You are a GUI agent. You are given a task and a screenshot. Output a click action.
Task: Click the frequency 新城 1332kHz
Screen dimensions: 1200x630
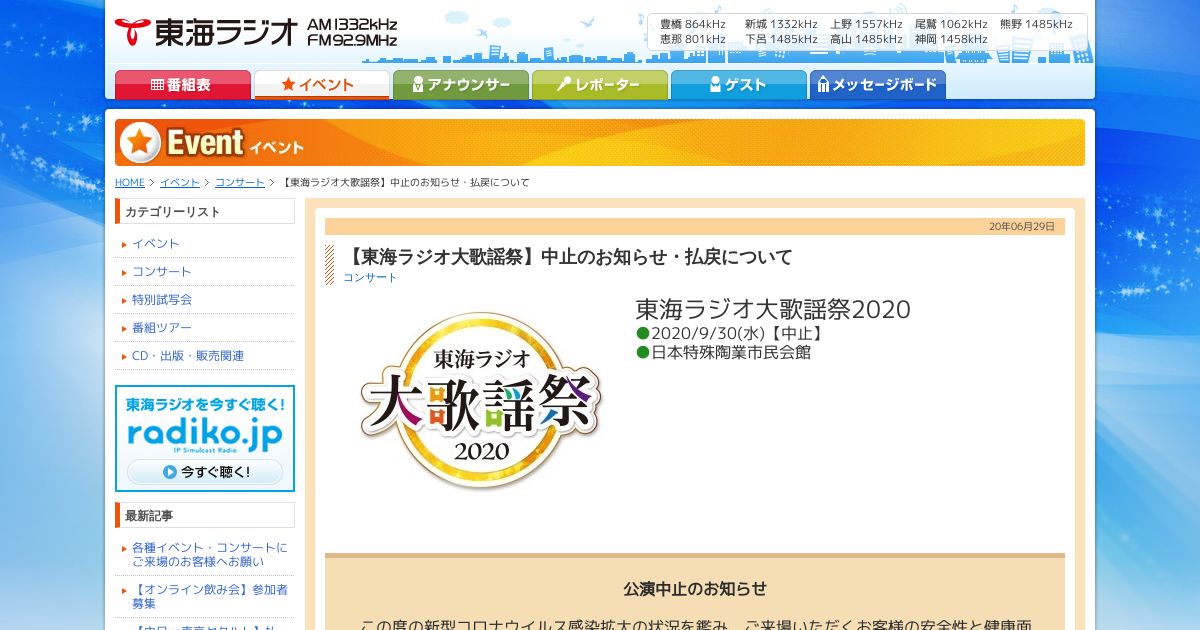(781, 24)
